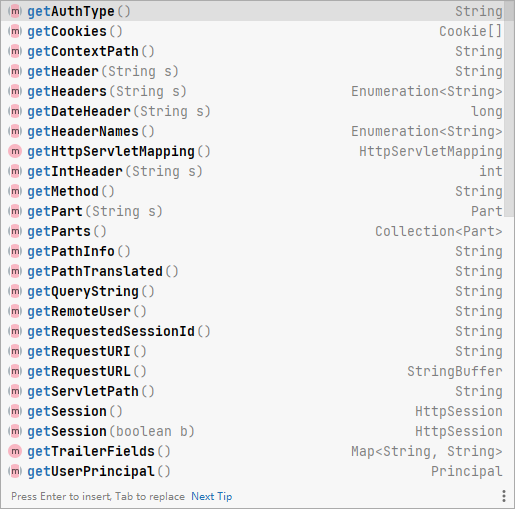
Task: Select getRequestedSessionId() suggestion
Action: [253, 331]
